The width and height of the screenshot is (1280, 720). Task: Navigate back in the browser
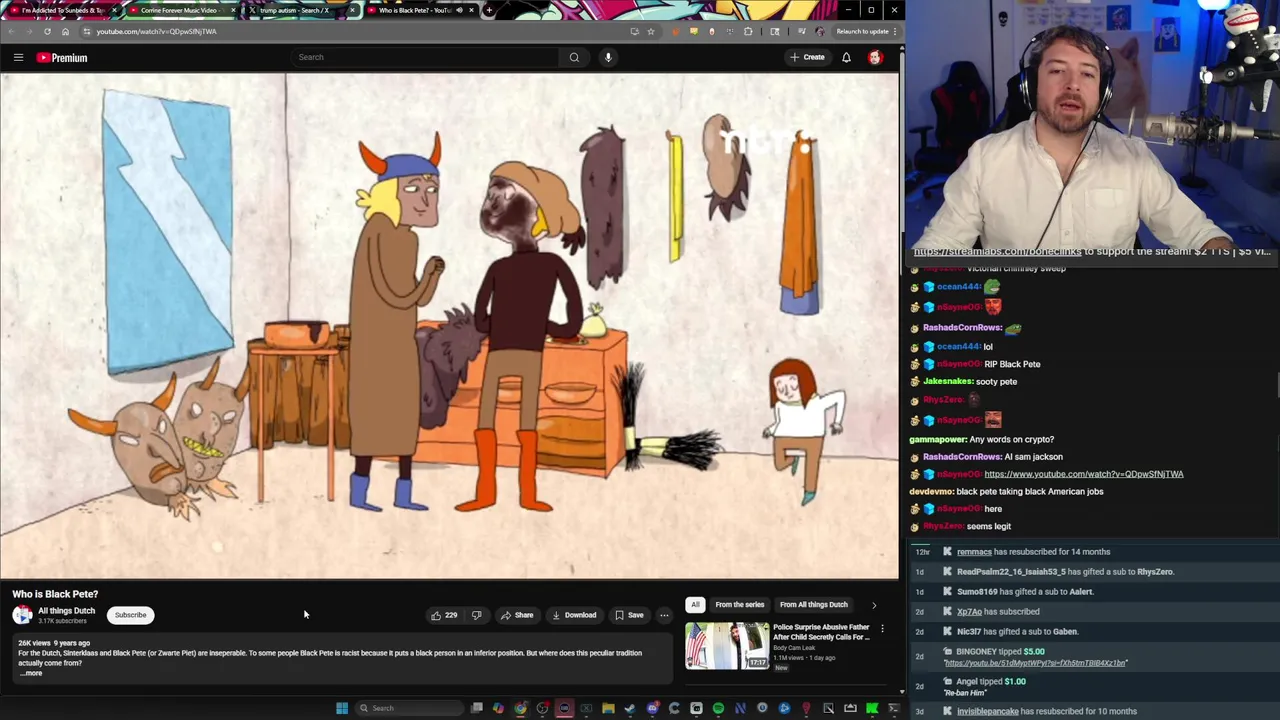pyautogui.click(x=11, y=31)
